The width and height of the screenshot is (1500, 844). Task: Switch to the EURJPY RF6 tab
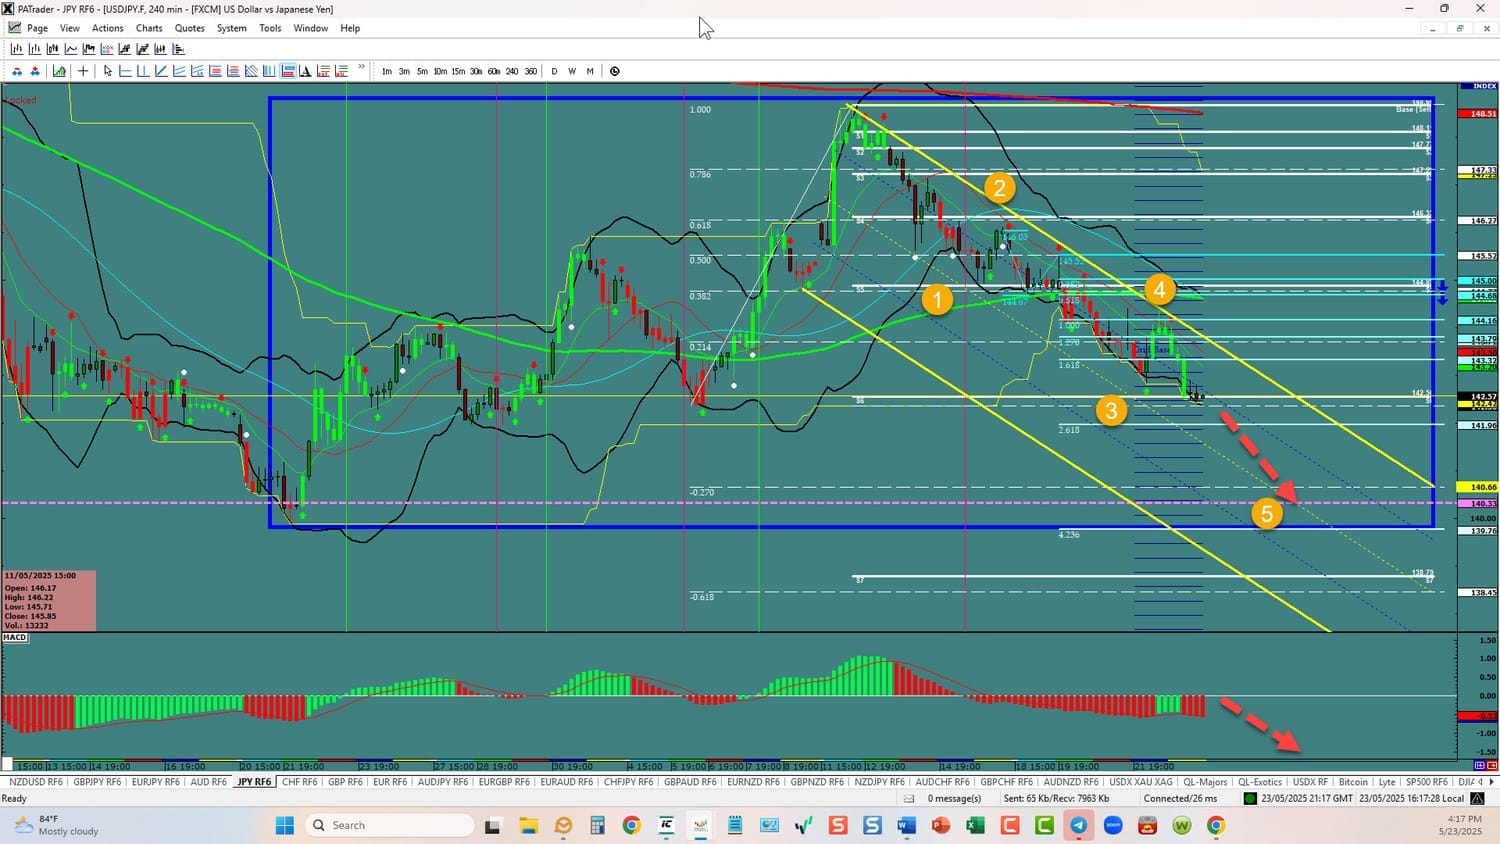pyautogui.click(x=155, y=782)
